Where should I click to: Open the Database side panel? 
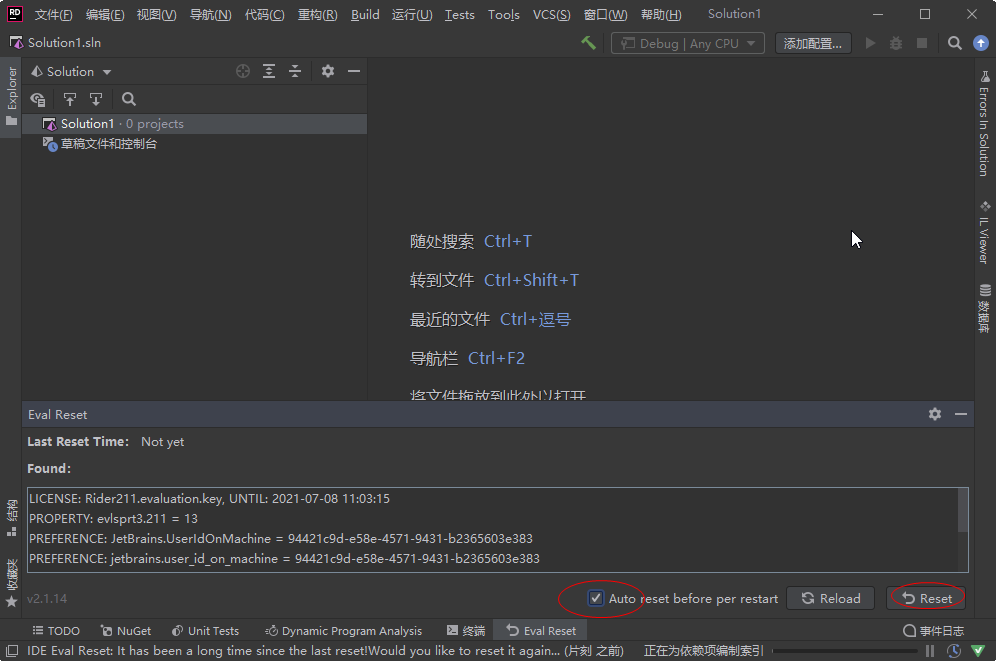coord(984,308)
